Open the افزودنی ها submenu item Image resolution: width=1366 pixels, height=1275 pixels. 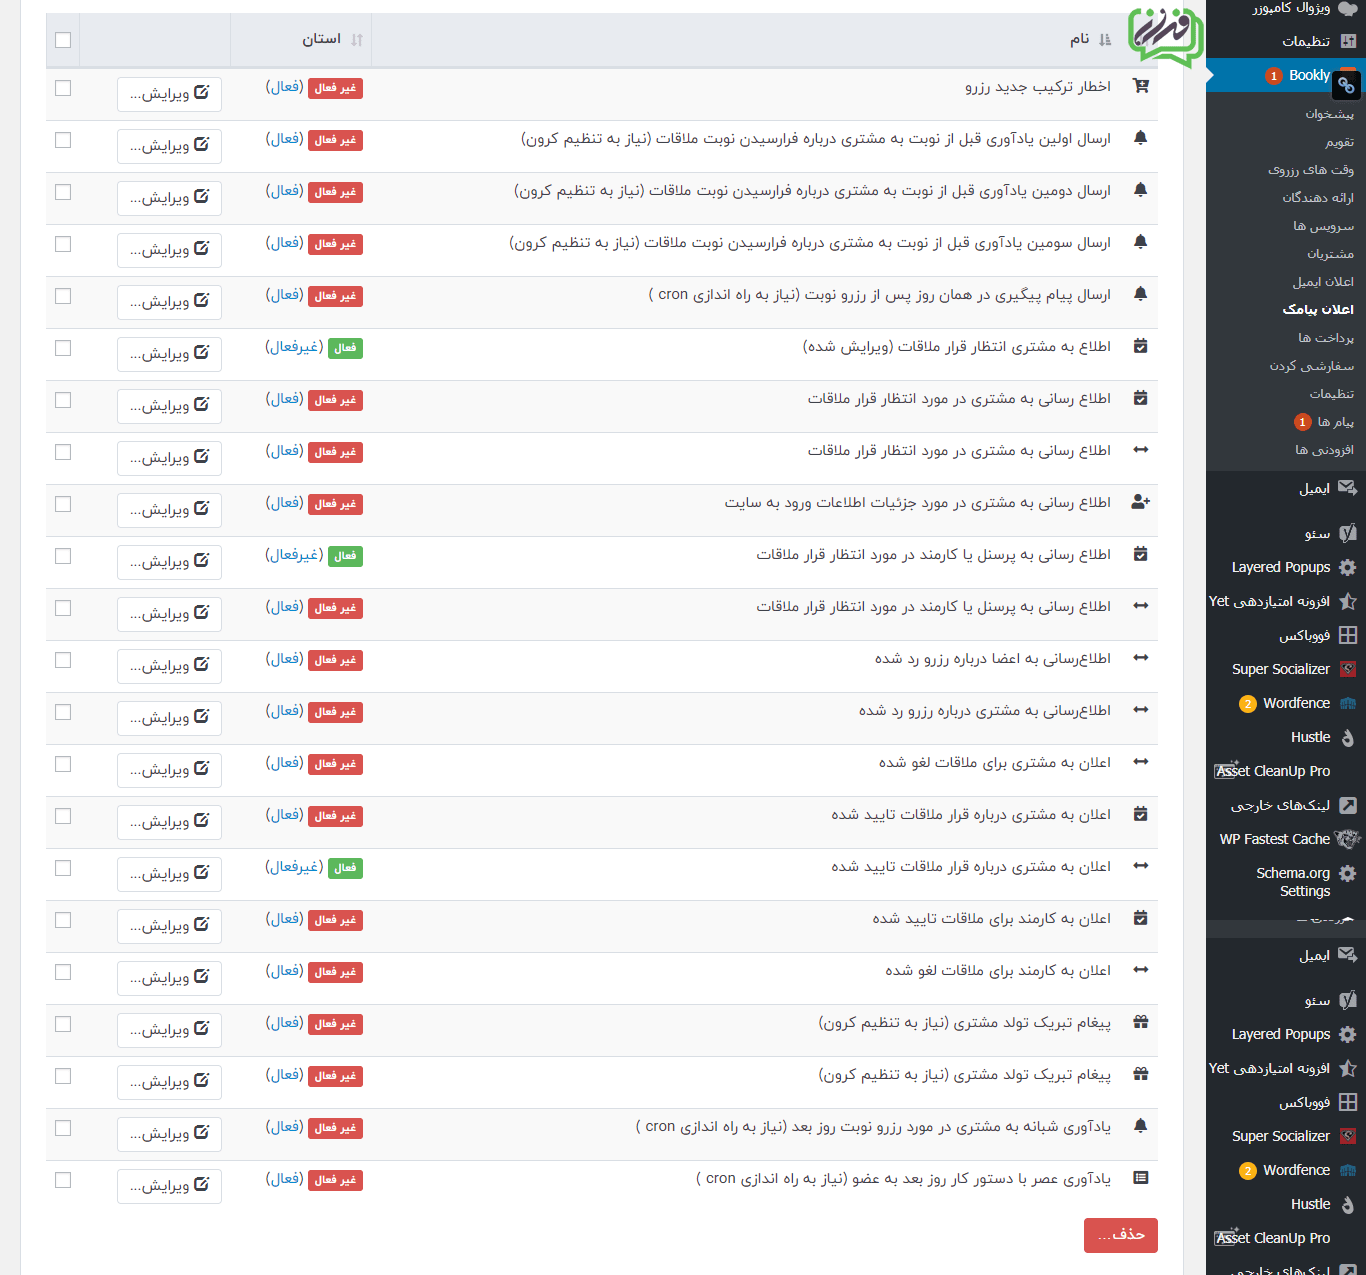tap(1324, 450)
